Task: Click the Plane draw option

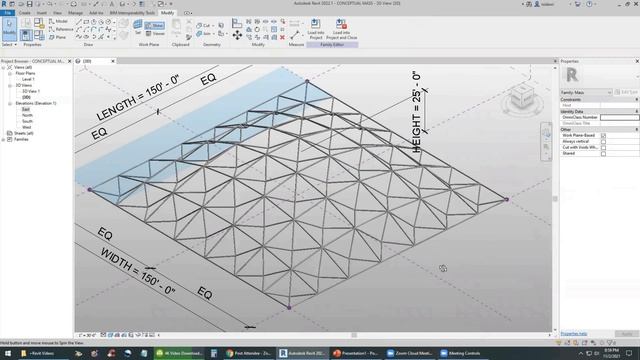Action: tap(58, 37)
